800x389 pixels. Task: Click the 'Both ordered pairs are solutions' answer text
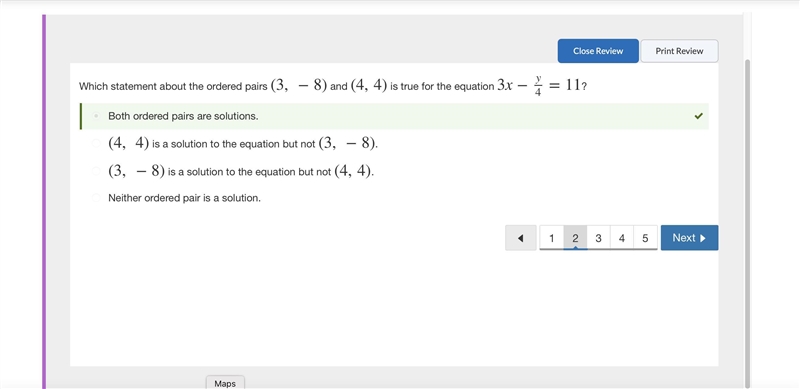(x=183, y=116)
